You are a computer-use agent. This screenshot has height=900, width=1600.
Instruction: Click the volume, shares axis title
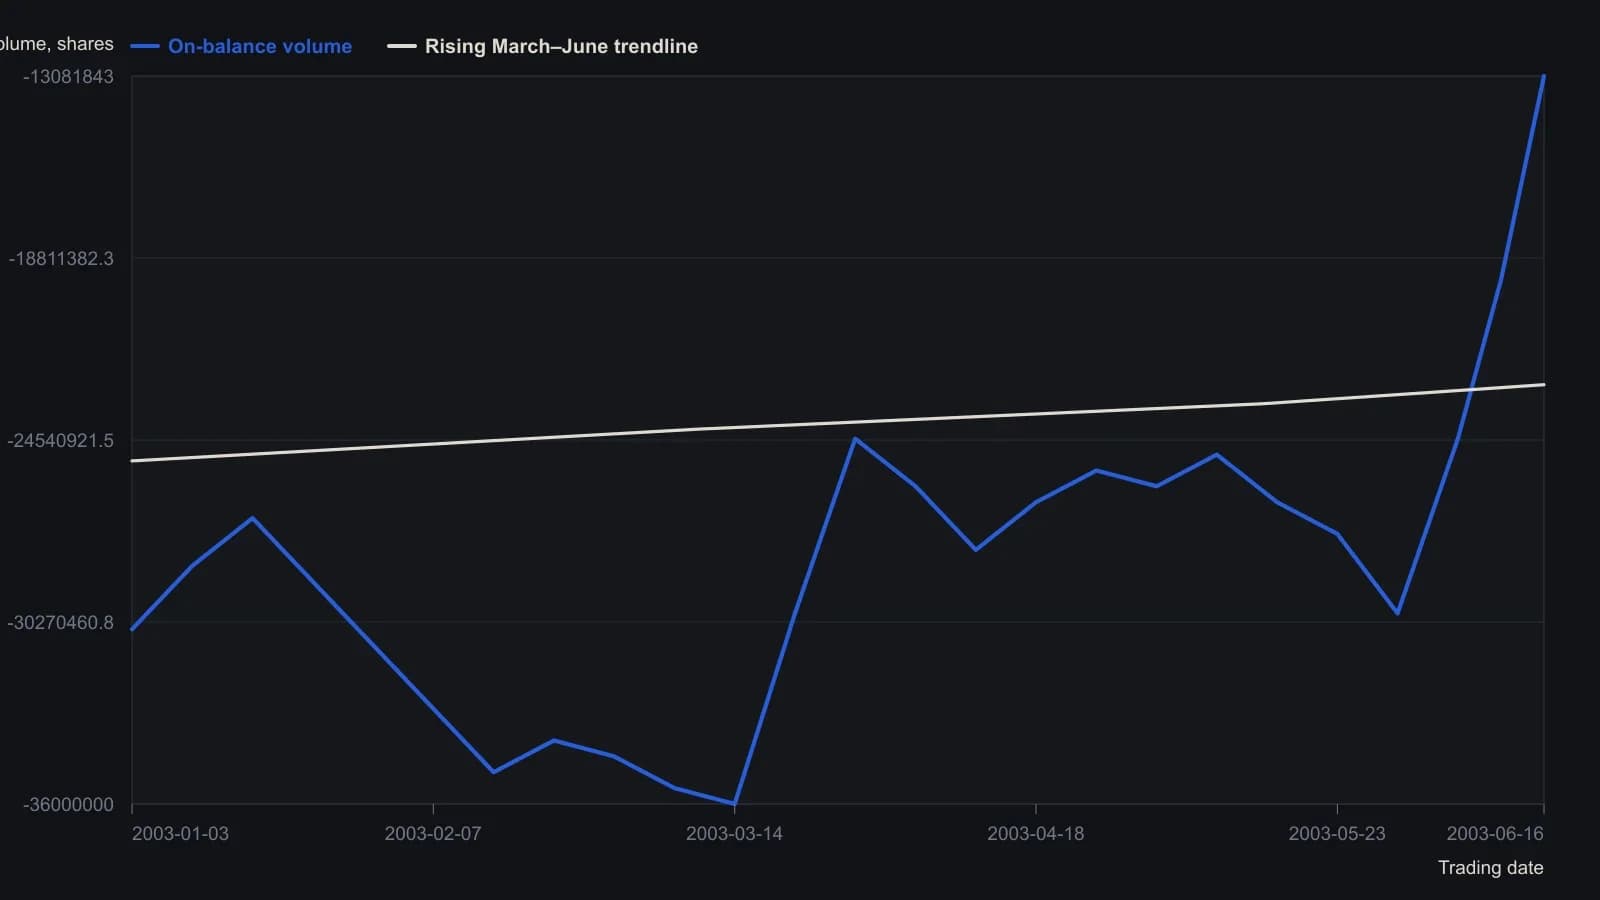click(x=57, y=44)
